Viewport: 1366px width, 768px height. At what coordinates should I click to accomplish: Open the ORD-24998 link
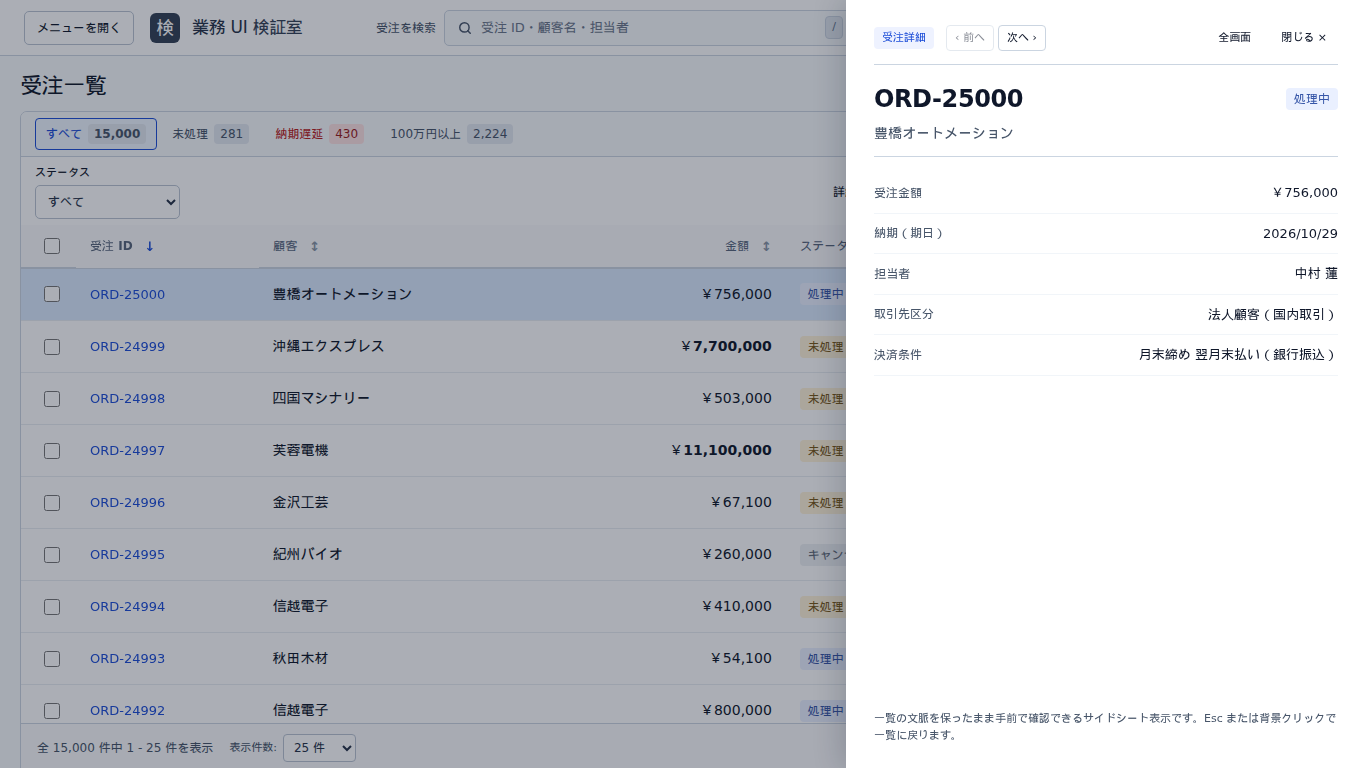(127, 399)
